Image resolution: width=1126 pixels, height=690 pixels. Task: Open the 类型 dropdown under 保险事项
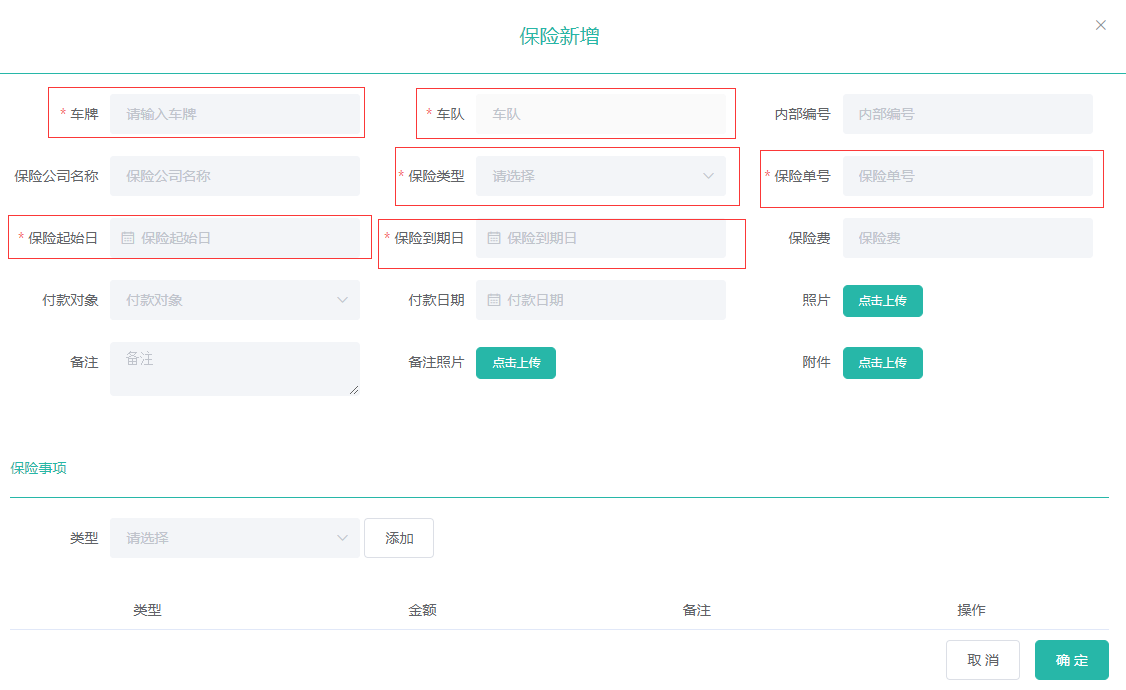coord(235,538)
